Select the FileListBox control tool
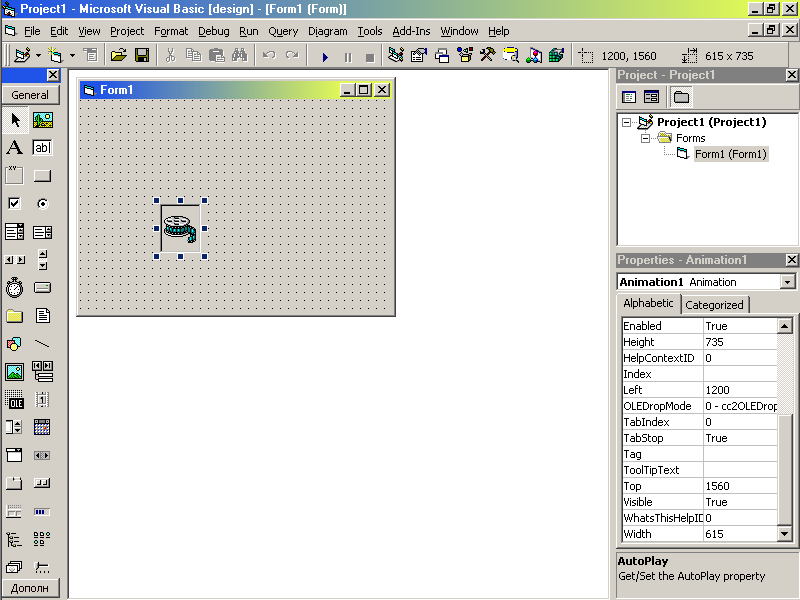This screenshot has height=600, width=800. click(x=43, y=316)
